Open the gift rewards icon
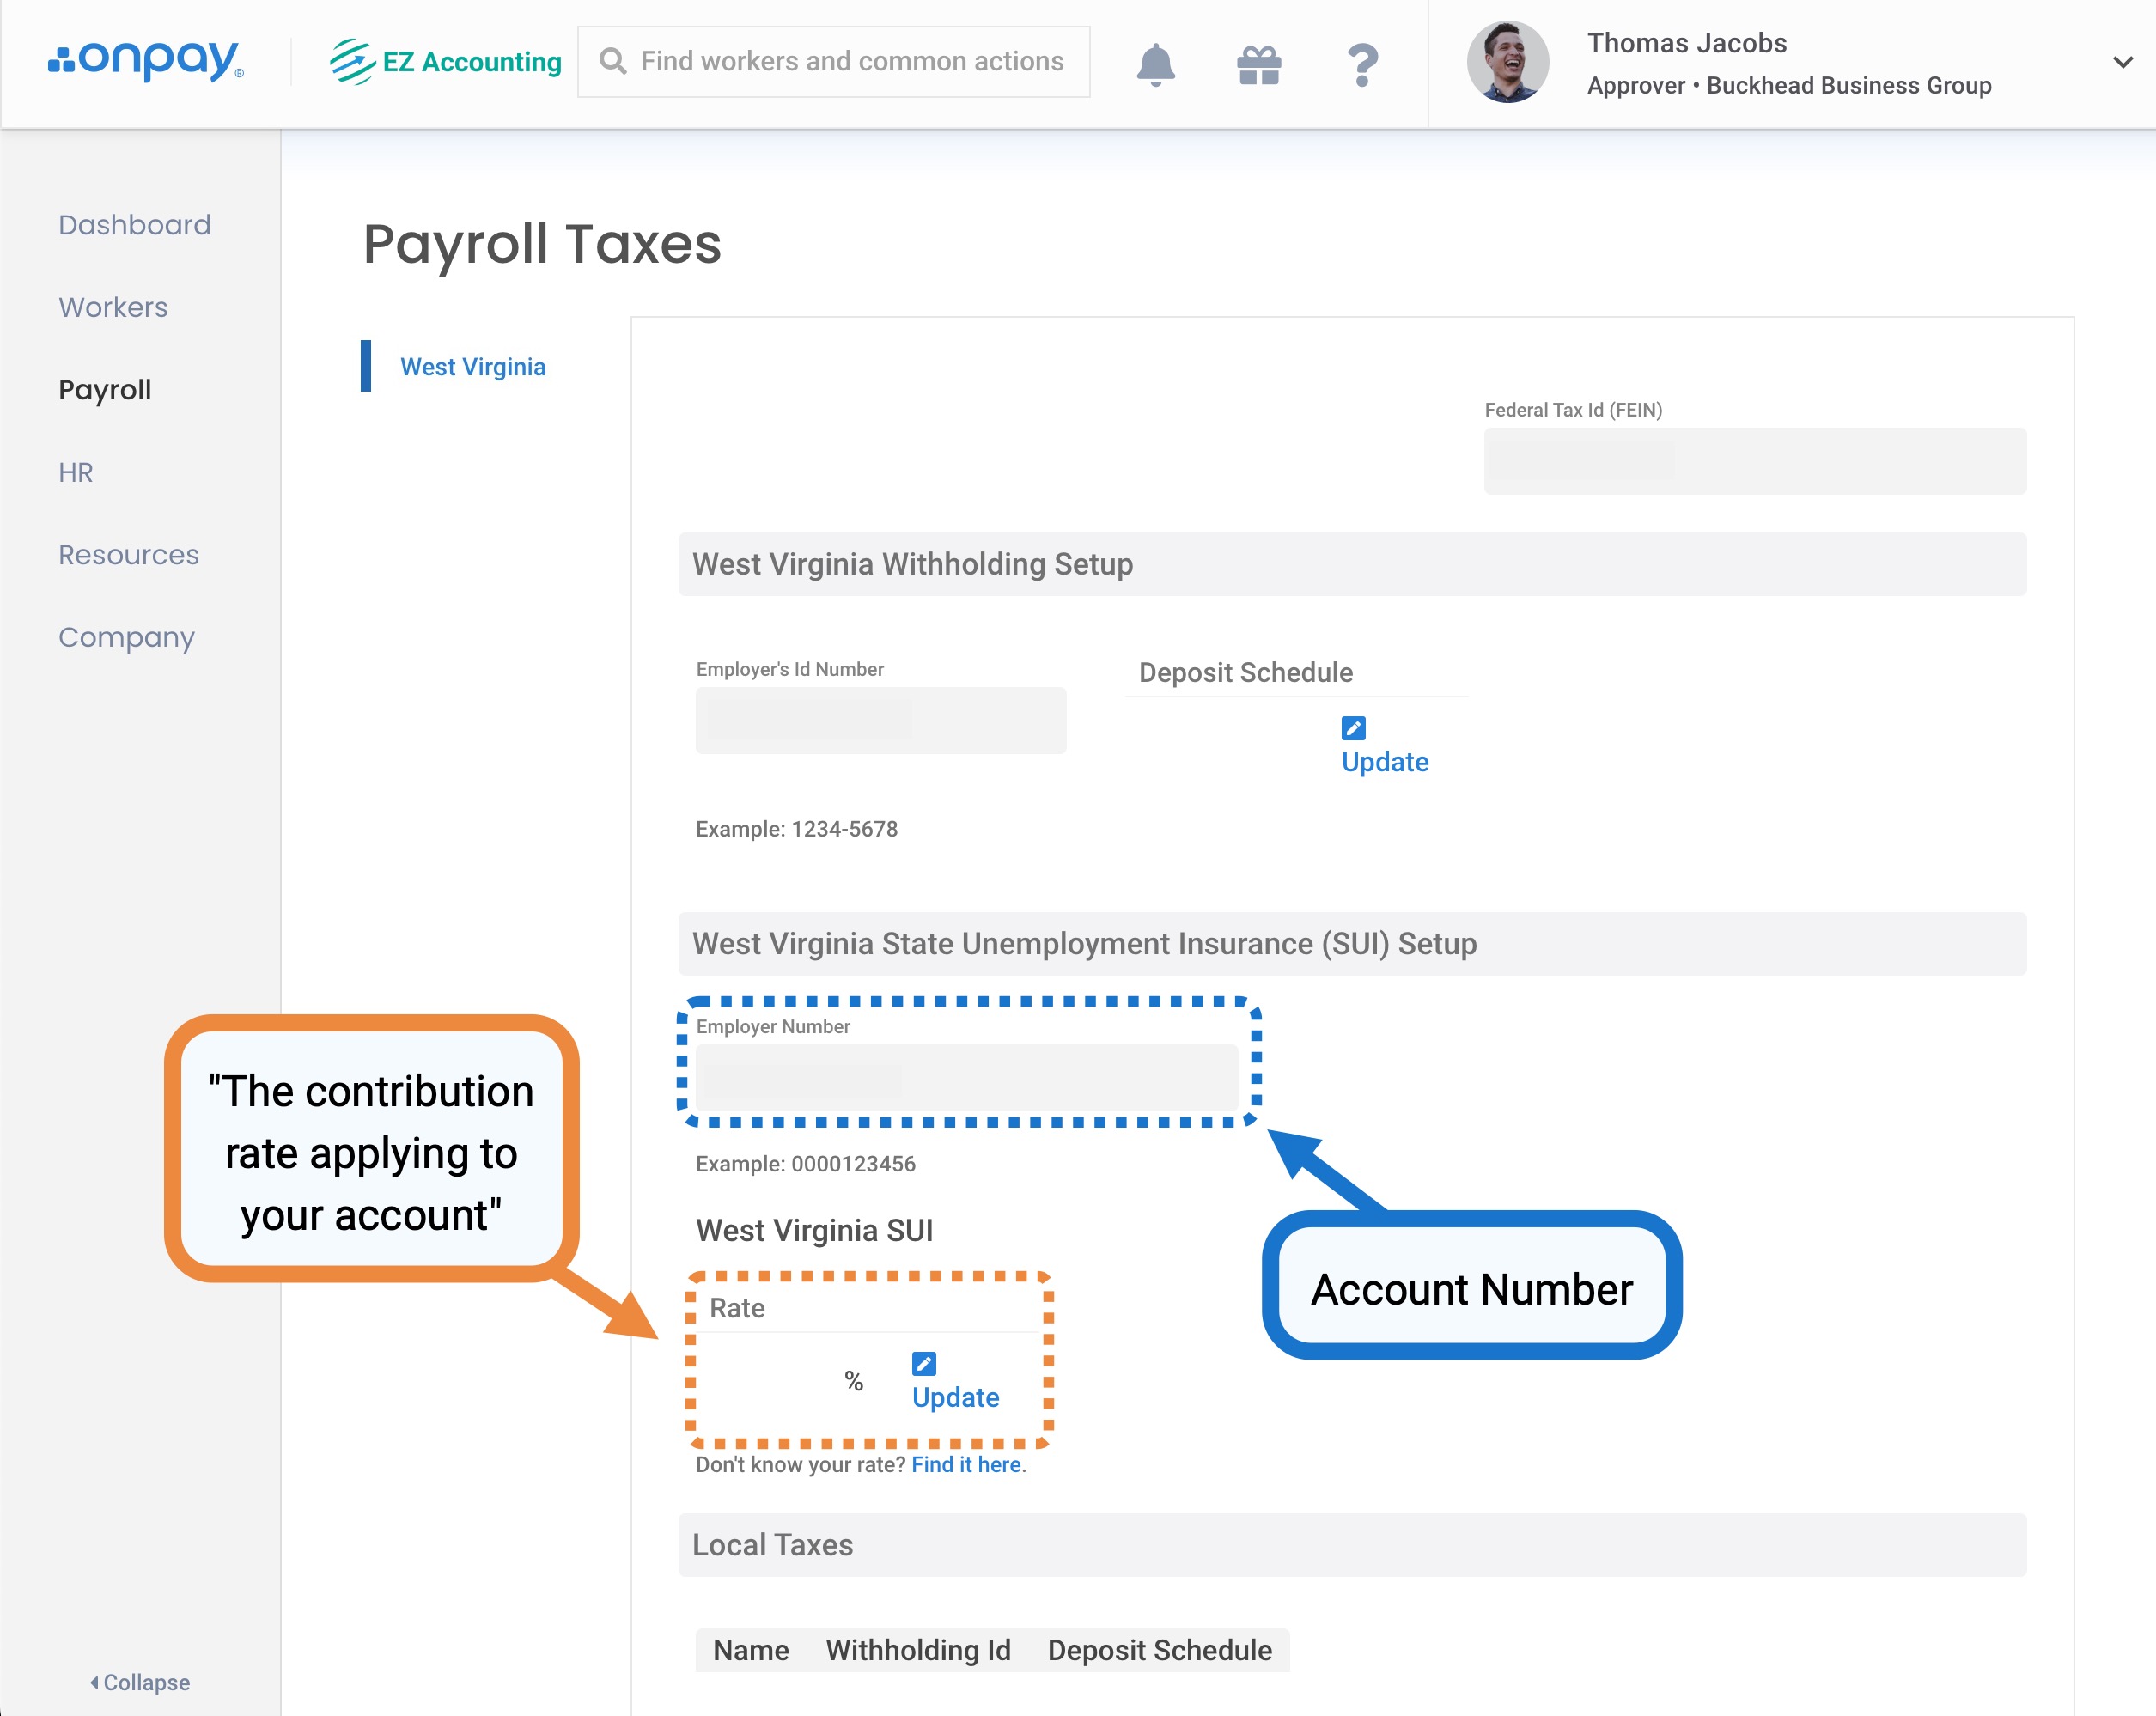The width and height of the screenshot is (2156, 1716). tap(1258, 64)
